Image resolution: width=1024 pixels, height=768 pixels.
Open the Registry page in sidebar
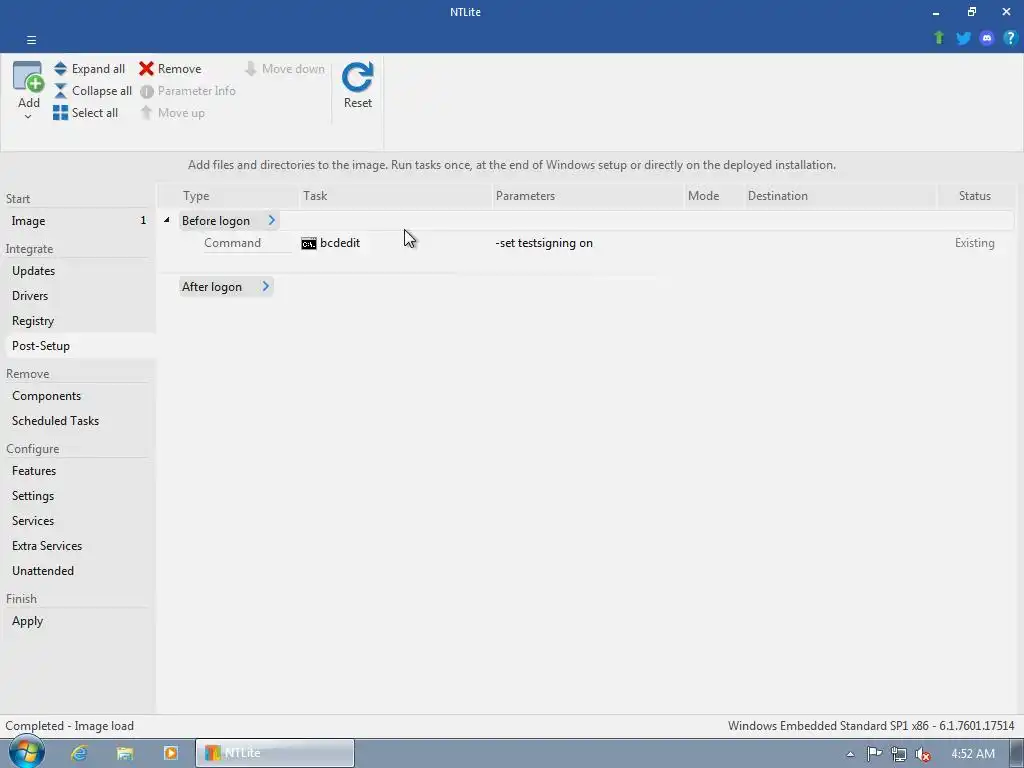click(78, 321)
